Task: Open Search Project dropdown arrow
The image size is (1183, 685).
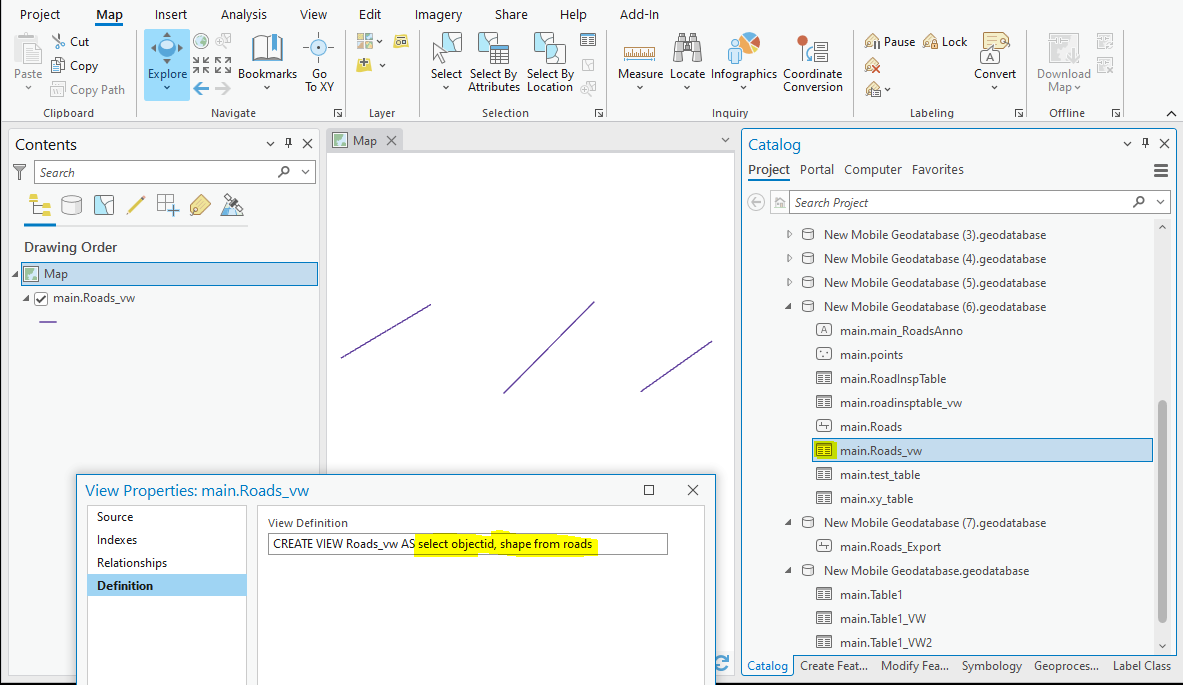Action: [x=1160, y=202]
